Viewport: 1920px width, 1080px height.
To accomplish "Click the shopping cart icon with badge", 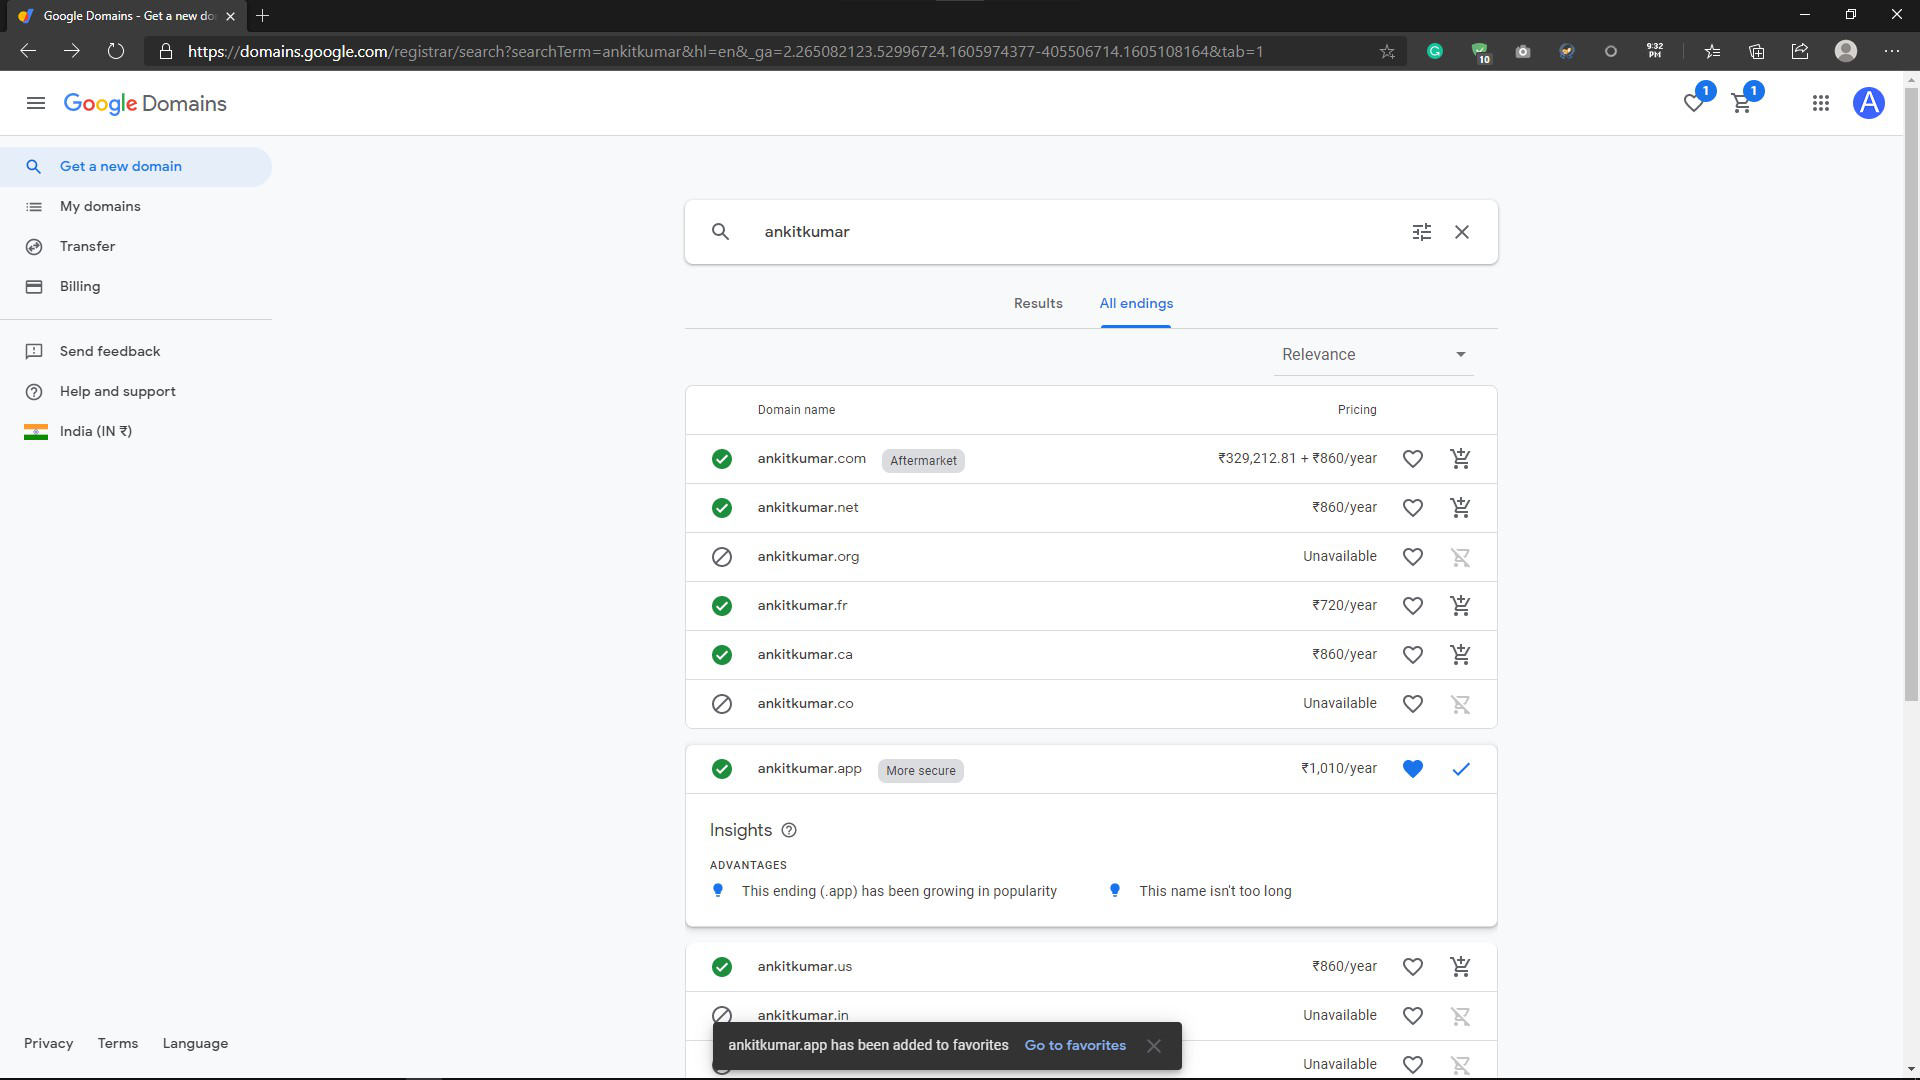I will click(x=1743, y=103).
